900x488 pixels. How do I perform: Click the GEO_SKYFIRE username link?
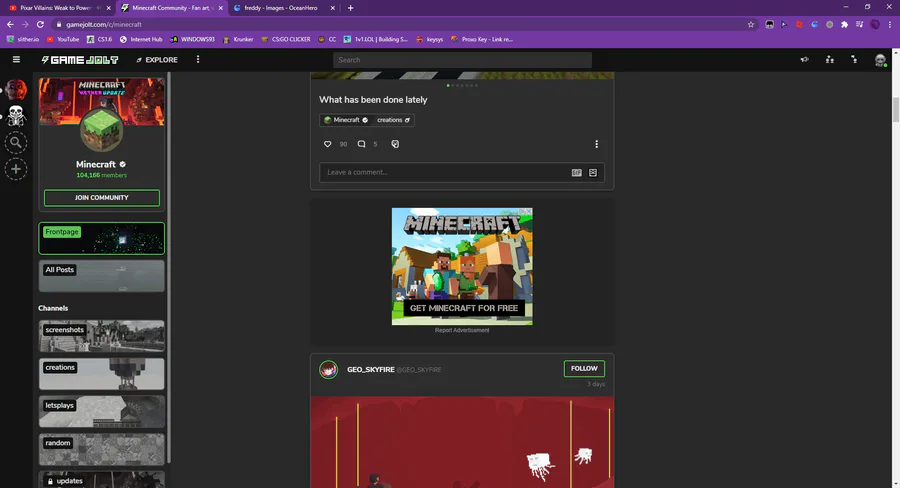(x=370, y=370)
